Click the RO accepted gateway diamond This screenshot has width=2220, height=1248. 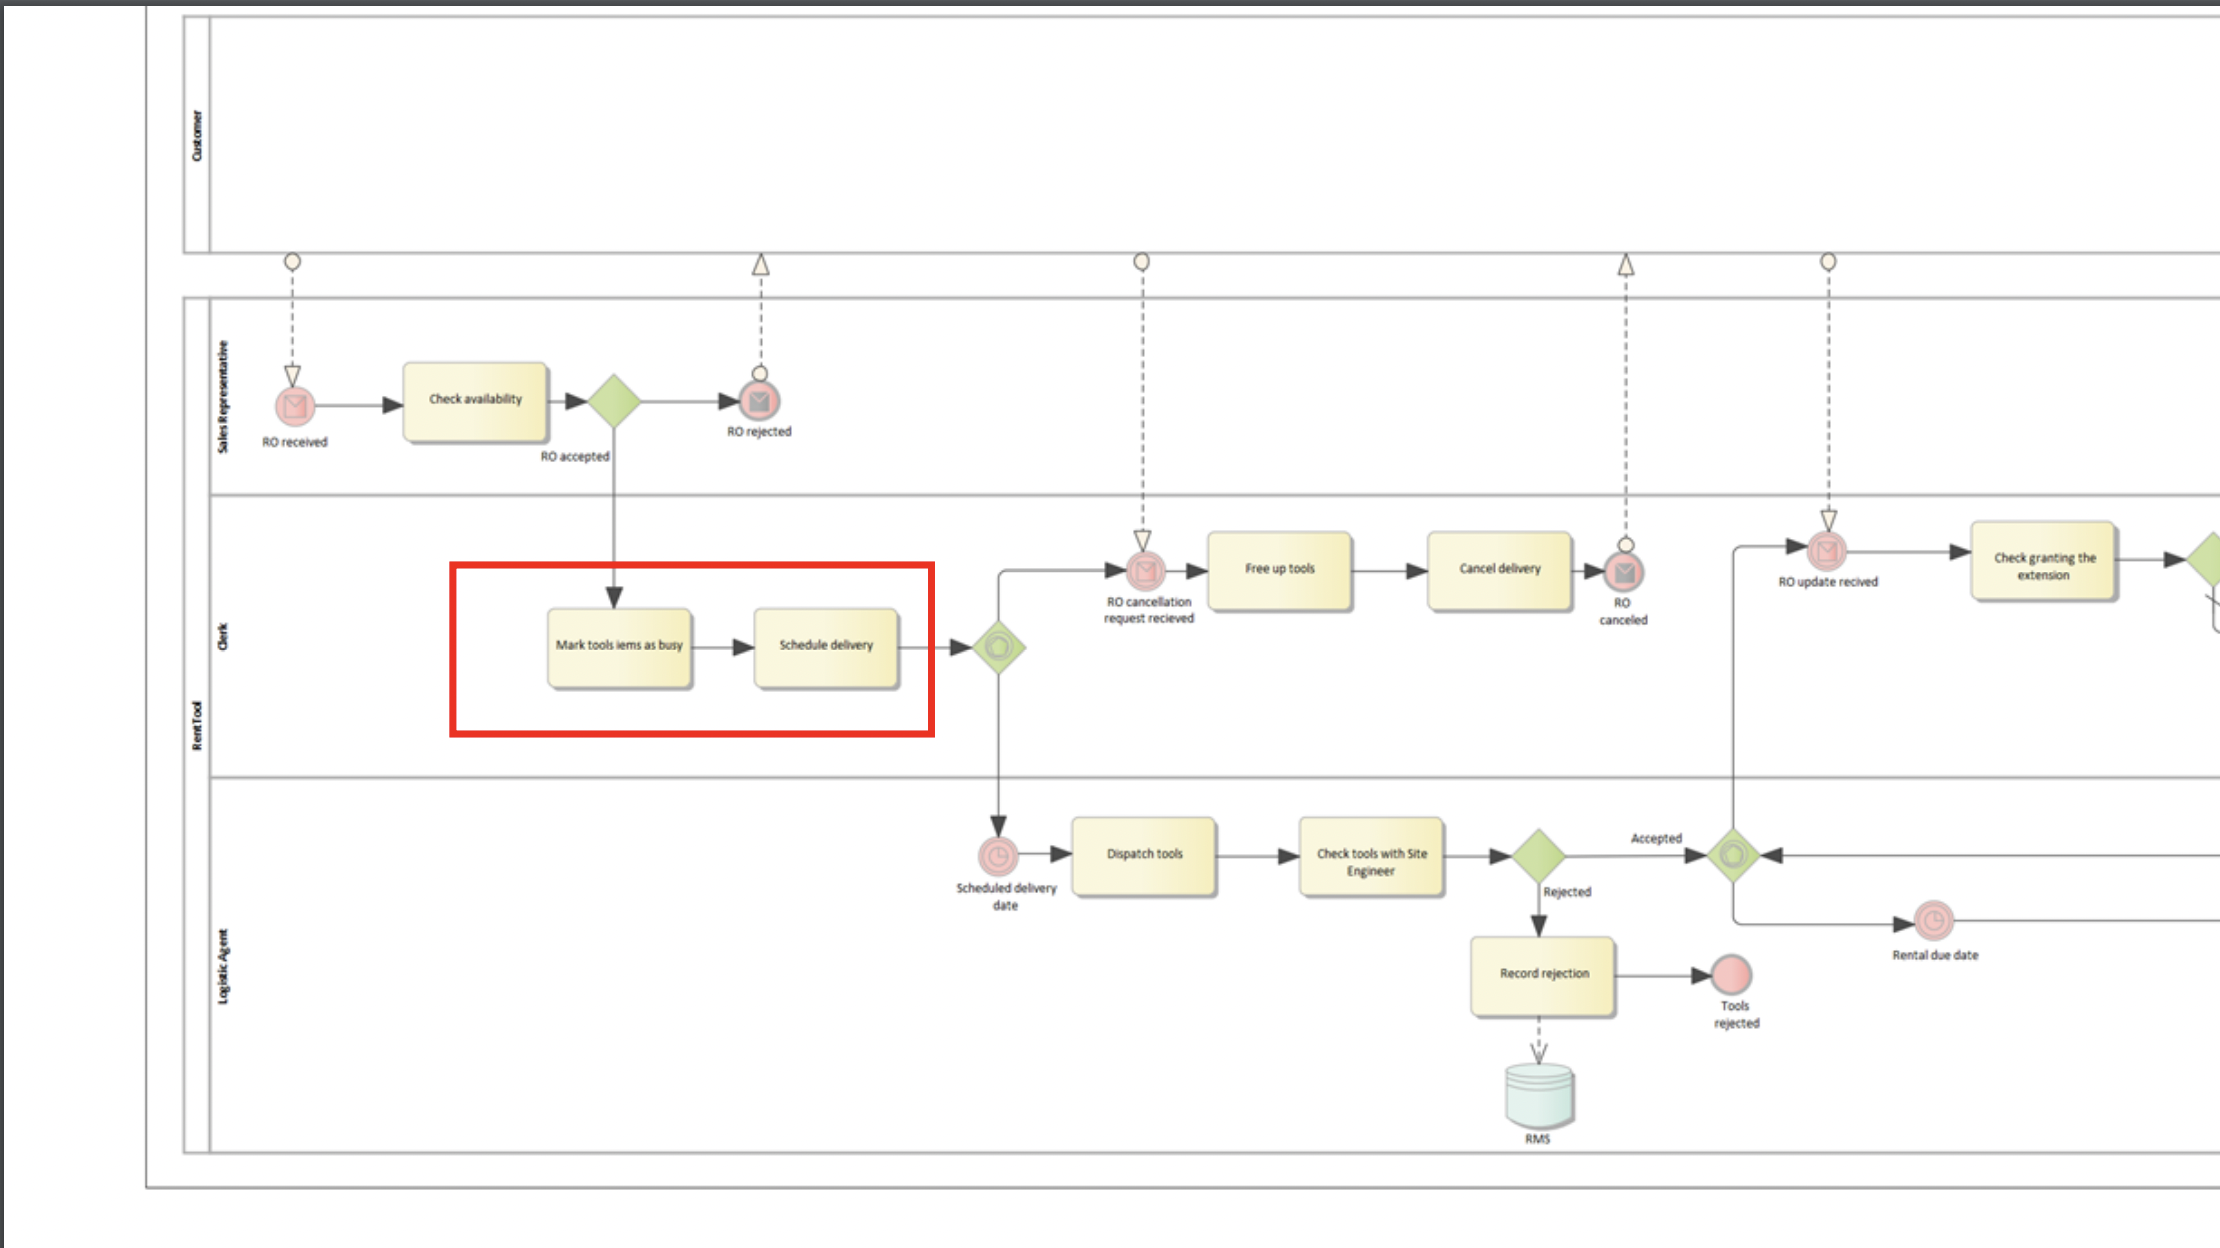pyautogui.click(x=613, y=399)
